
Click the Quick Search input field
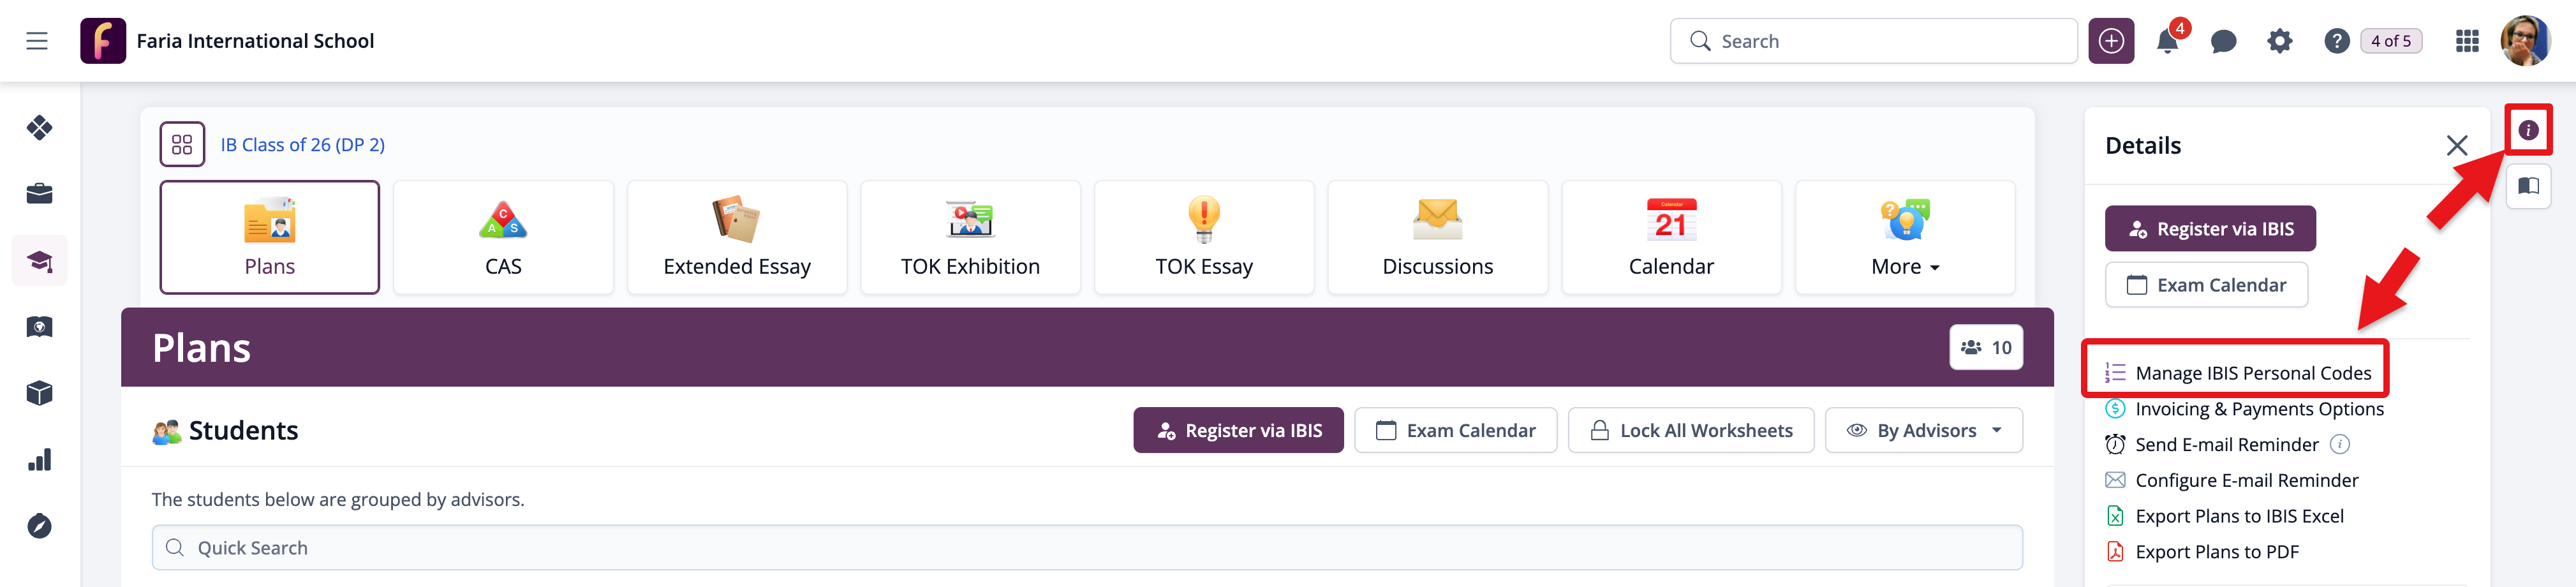1087,548
